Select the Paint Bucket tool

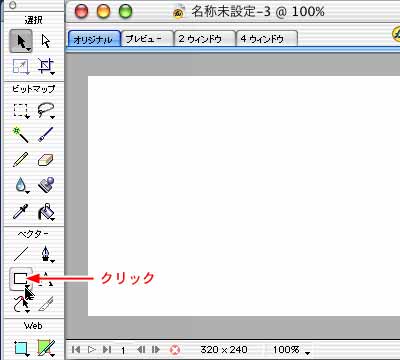[x=46, y=211]
